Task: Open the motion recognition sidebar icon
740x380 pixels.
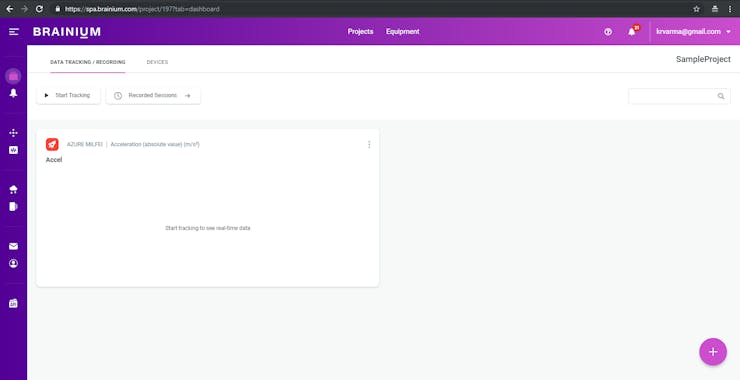Action: [x=13, y=133]
